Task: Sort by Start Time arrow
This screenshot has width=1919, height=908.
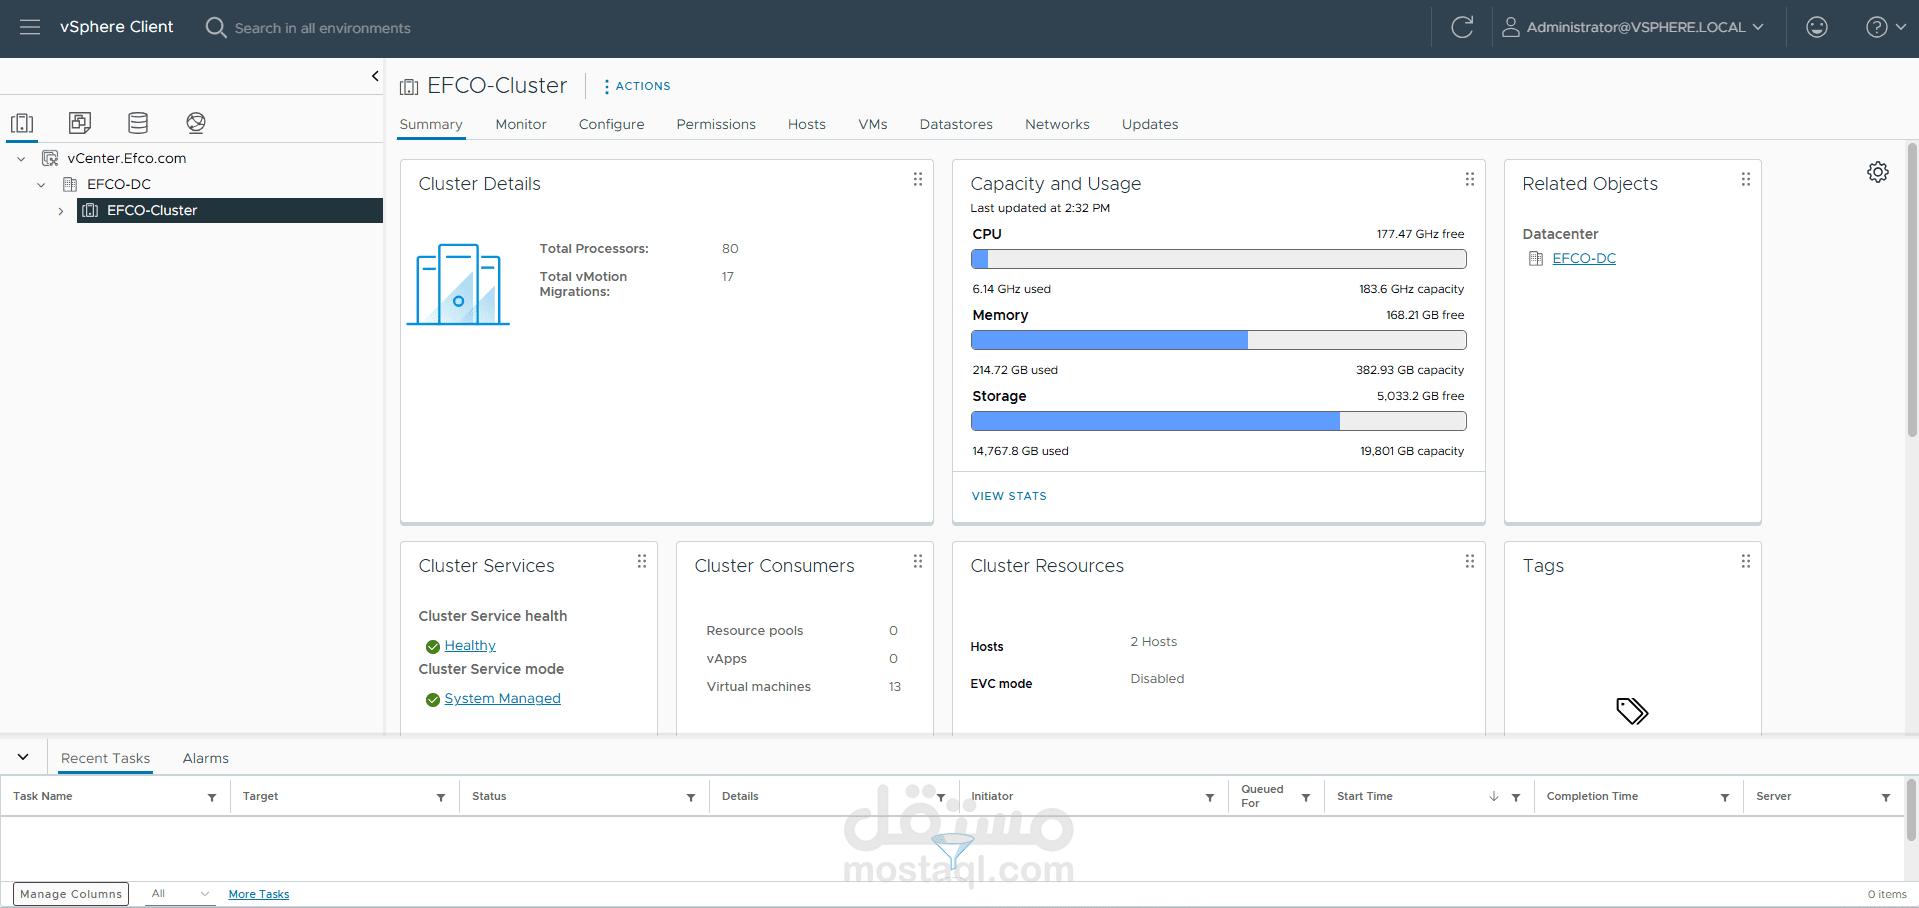Action: tap(1494, 797)
